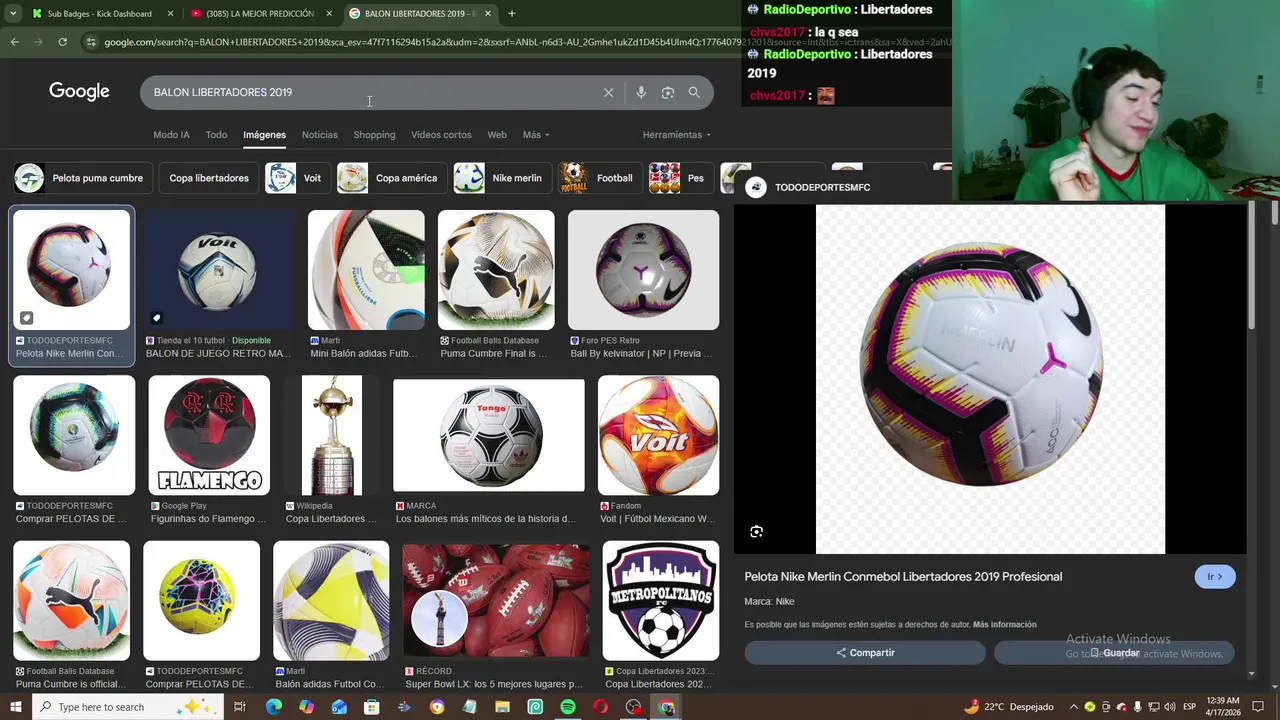Image resolution: width=1280 pixels, height=720 pixels.
Task: Open File Explorer from the taskbar
Action: point(502,707)
